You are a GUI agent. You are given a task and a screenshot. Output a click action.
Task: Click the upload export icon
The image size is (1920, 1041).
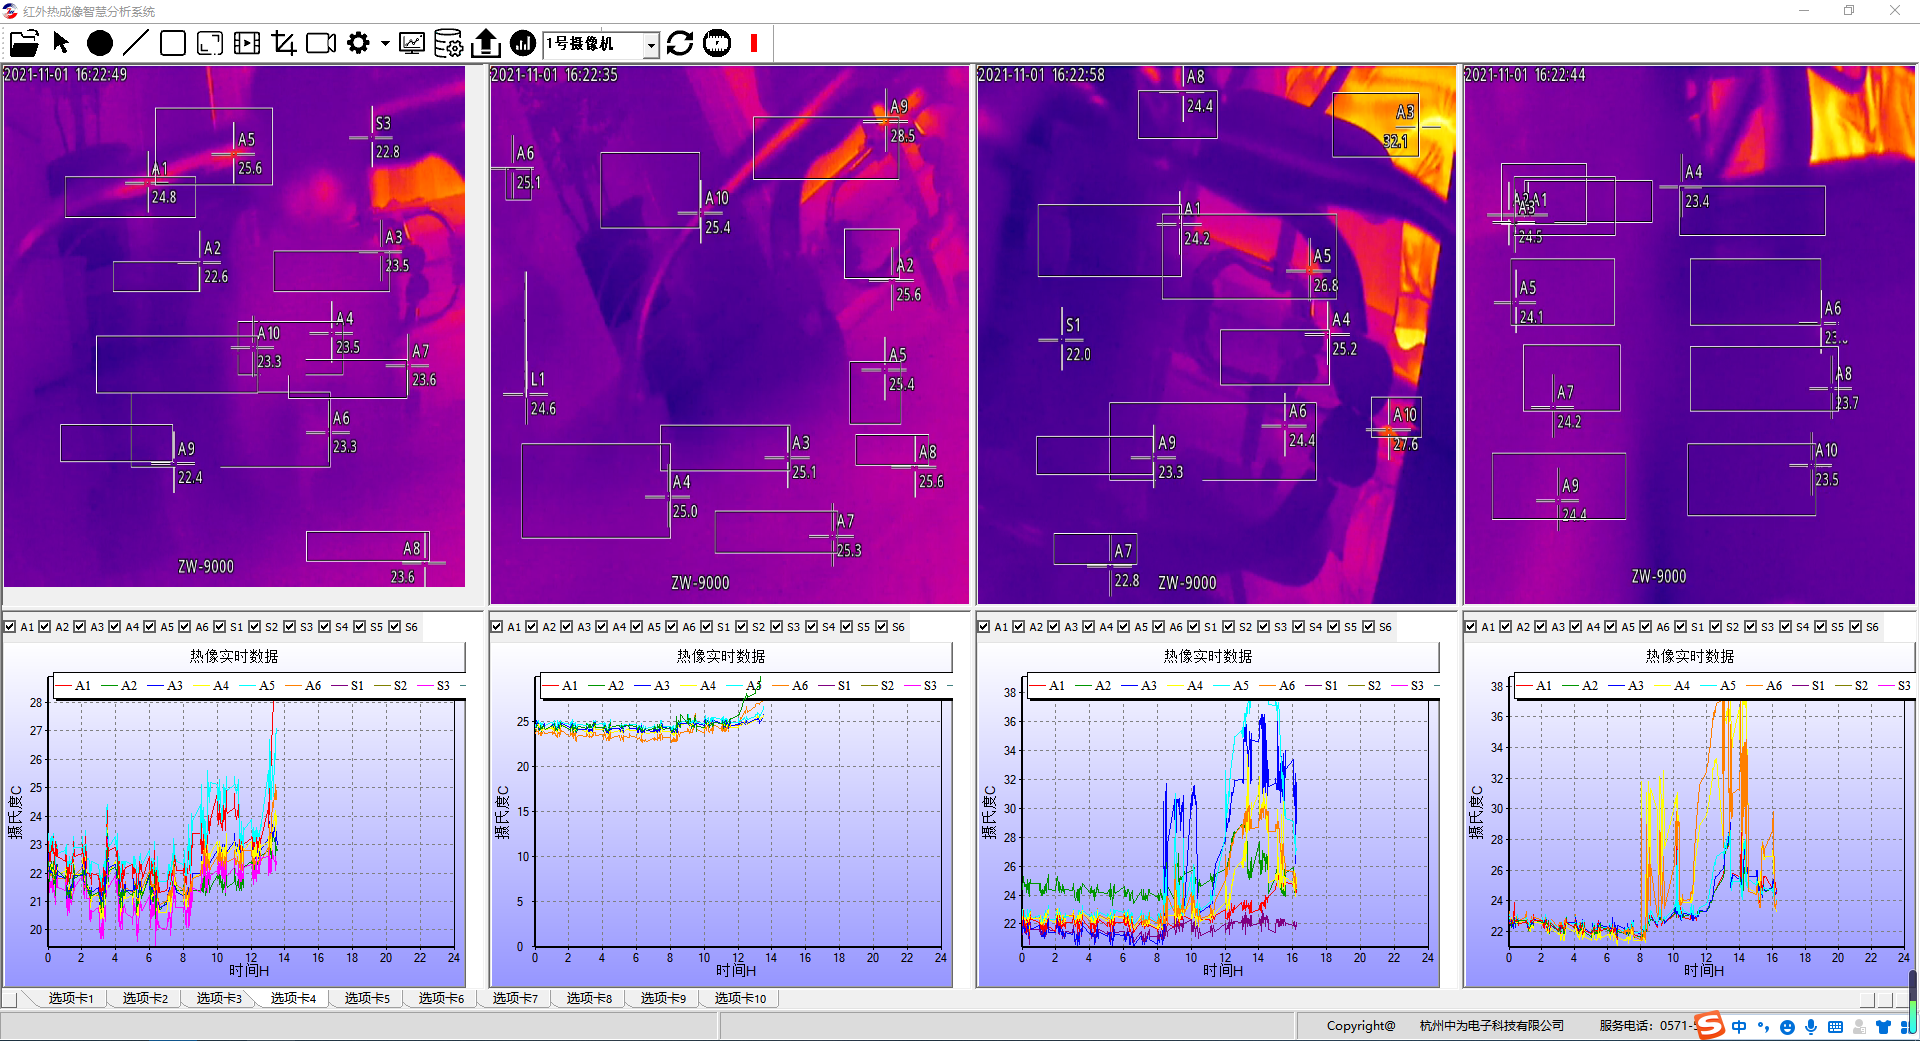(486, 43)
